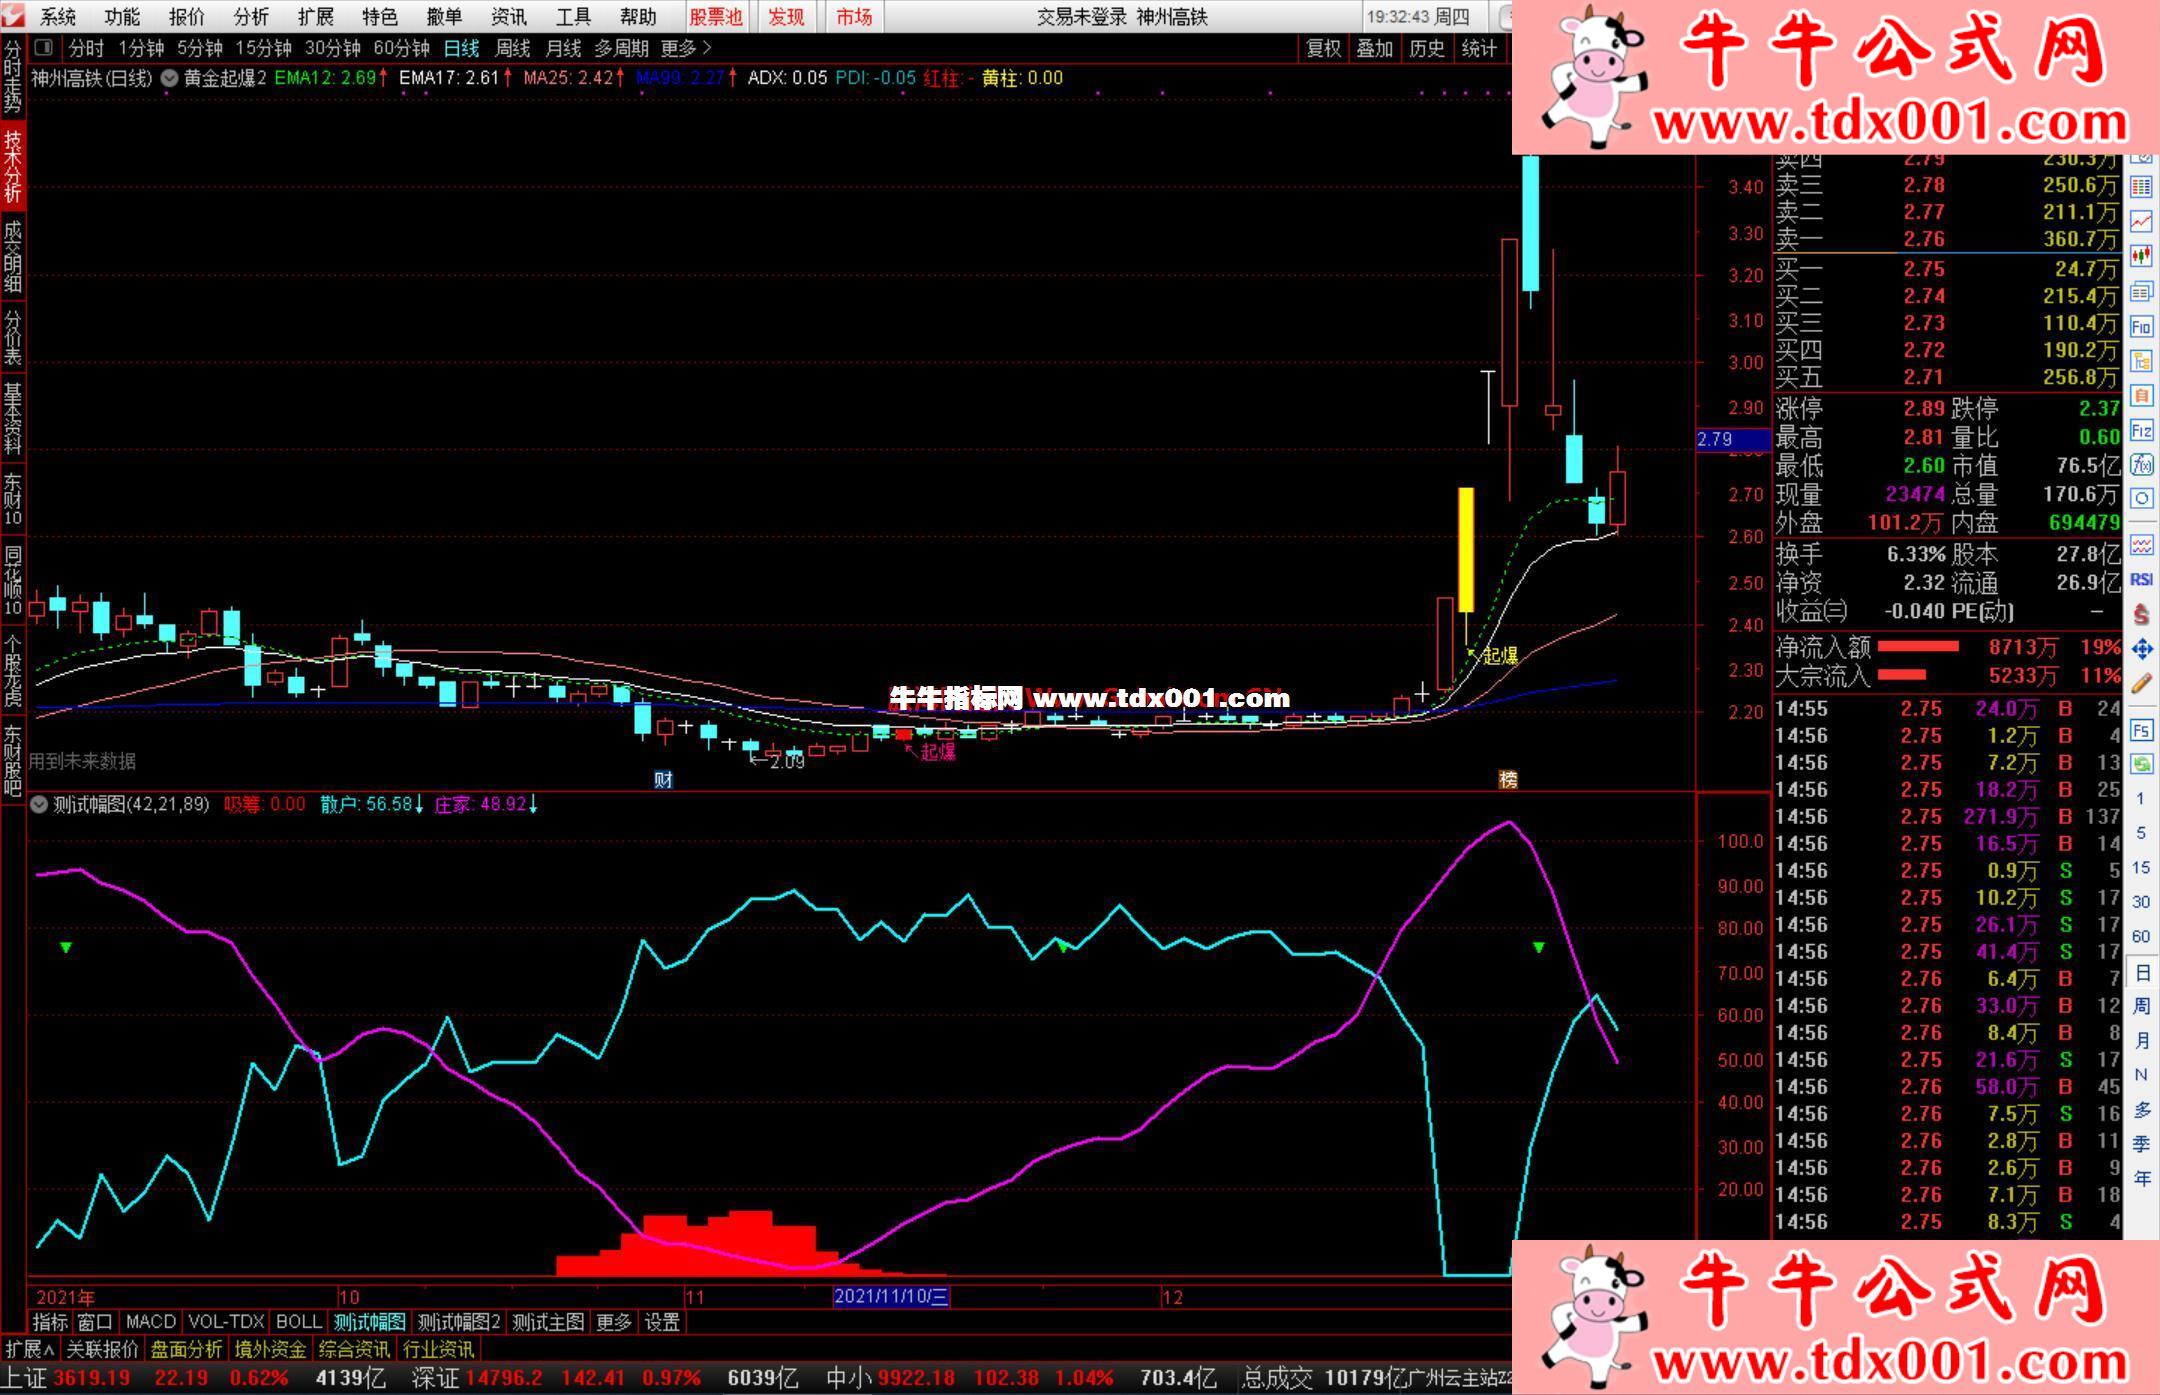Open the F10 company info icon
The width and height of the screenshot is (2160, 1395).
[x=2141, y=326]
